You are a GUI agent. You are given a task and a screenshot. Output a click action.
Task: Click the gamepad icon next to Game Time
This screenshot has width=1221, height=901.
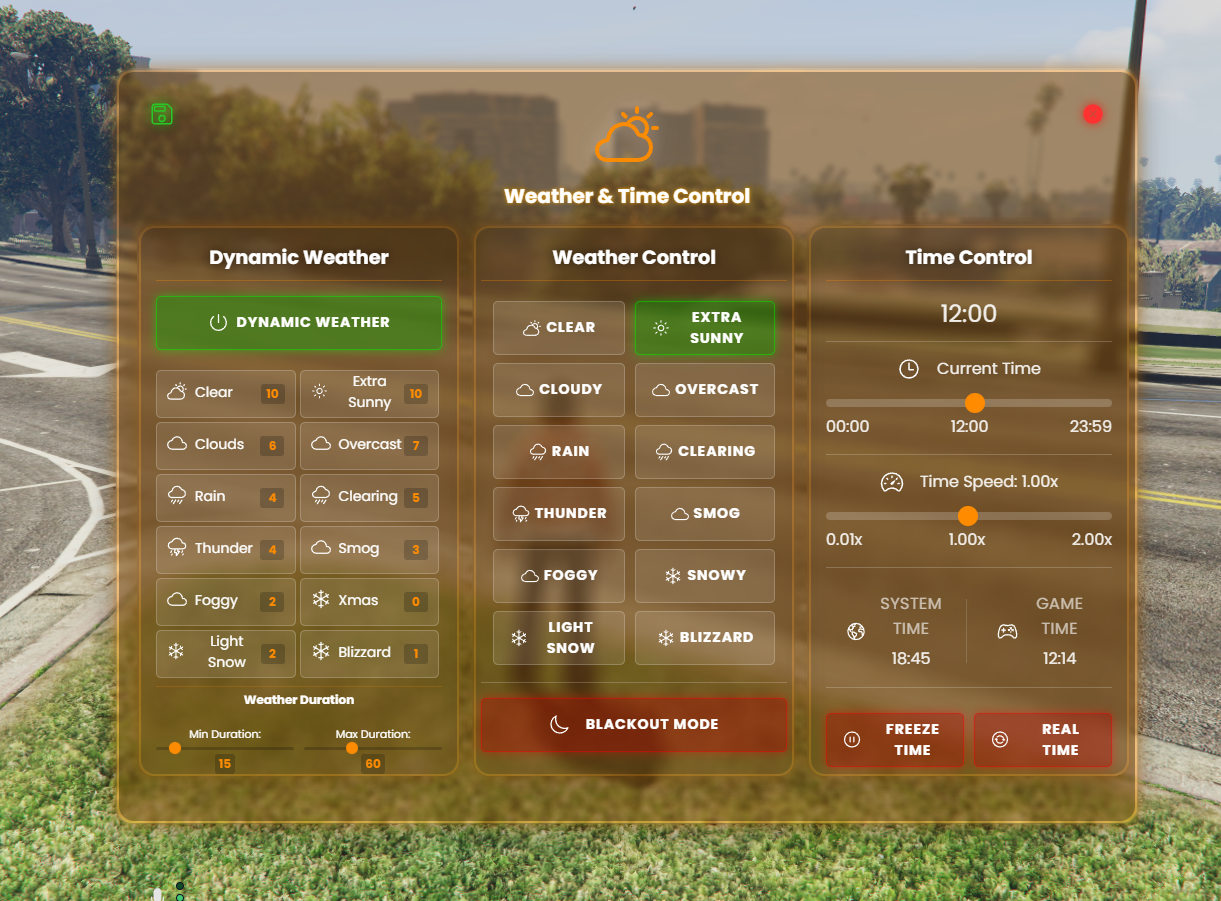click(1007, 631)
